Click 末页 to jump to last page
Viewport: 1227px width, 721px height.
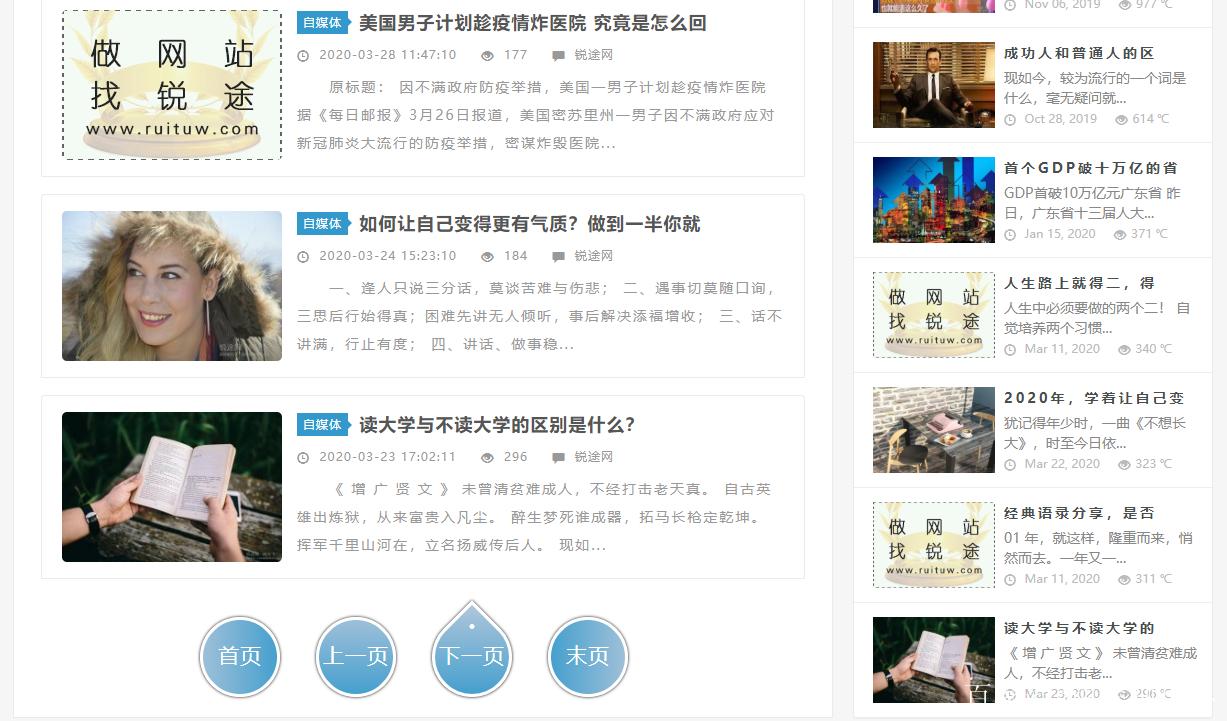[x=587, y=657]
